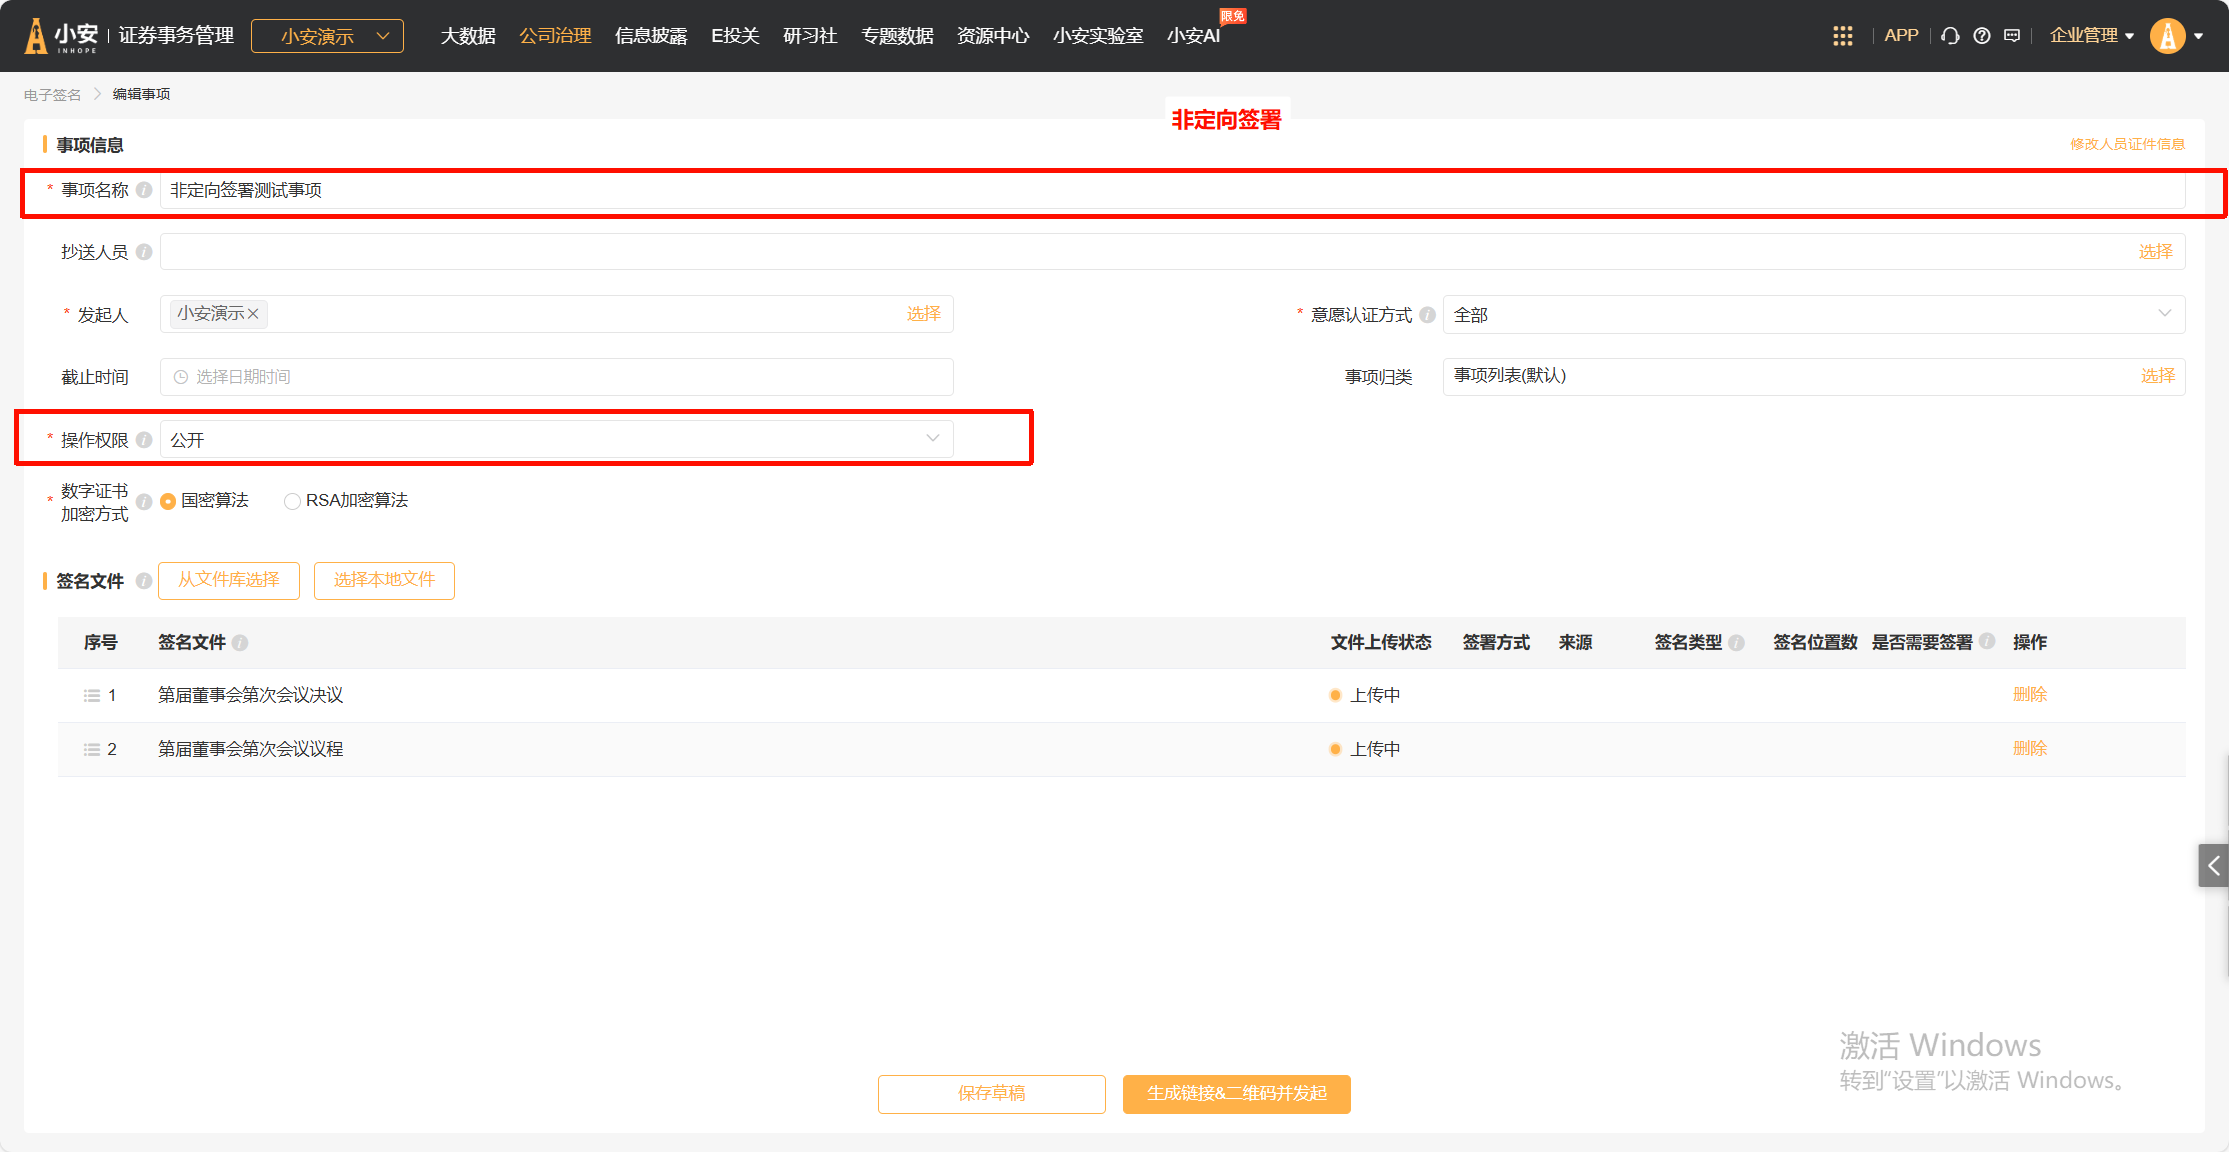Click the 保存草稿 button
Screen dimensions: 2229x1152
(991, 1093)
